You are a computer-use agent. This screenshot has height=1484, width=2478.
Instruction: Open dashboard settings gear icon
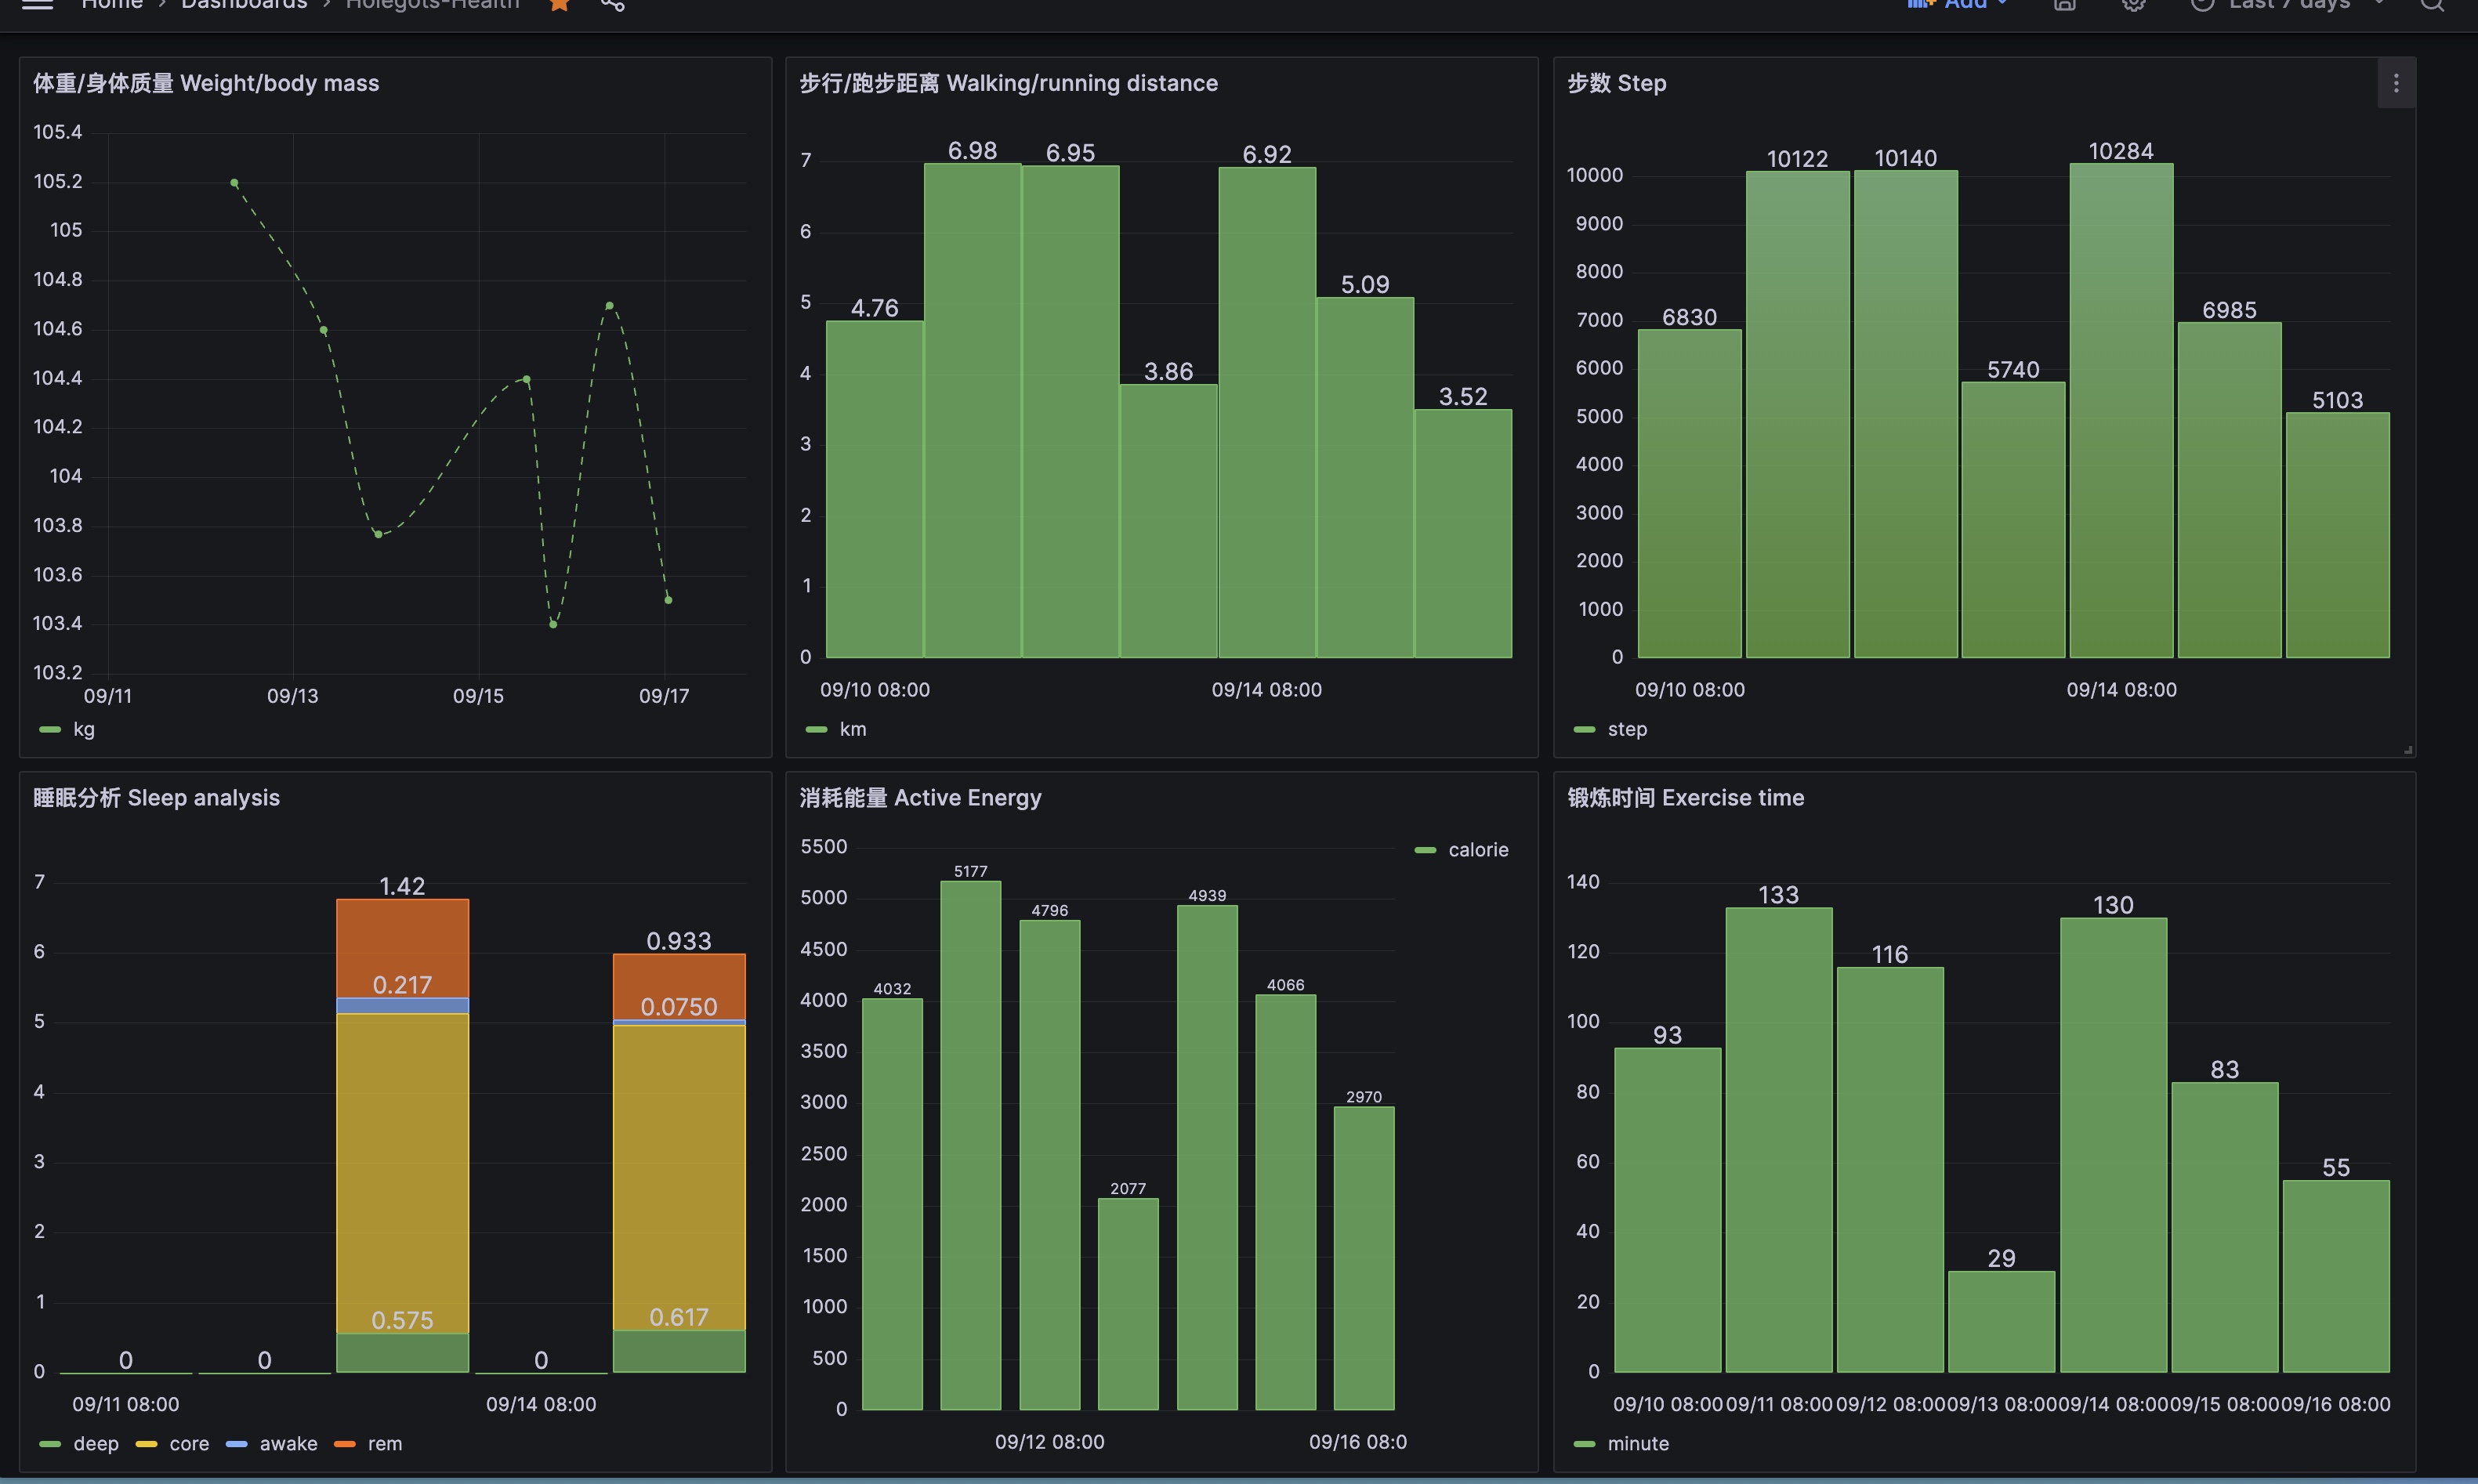pos(2133,4)
